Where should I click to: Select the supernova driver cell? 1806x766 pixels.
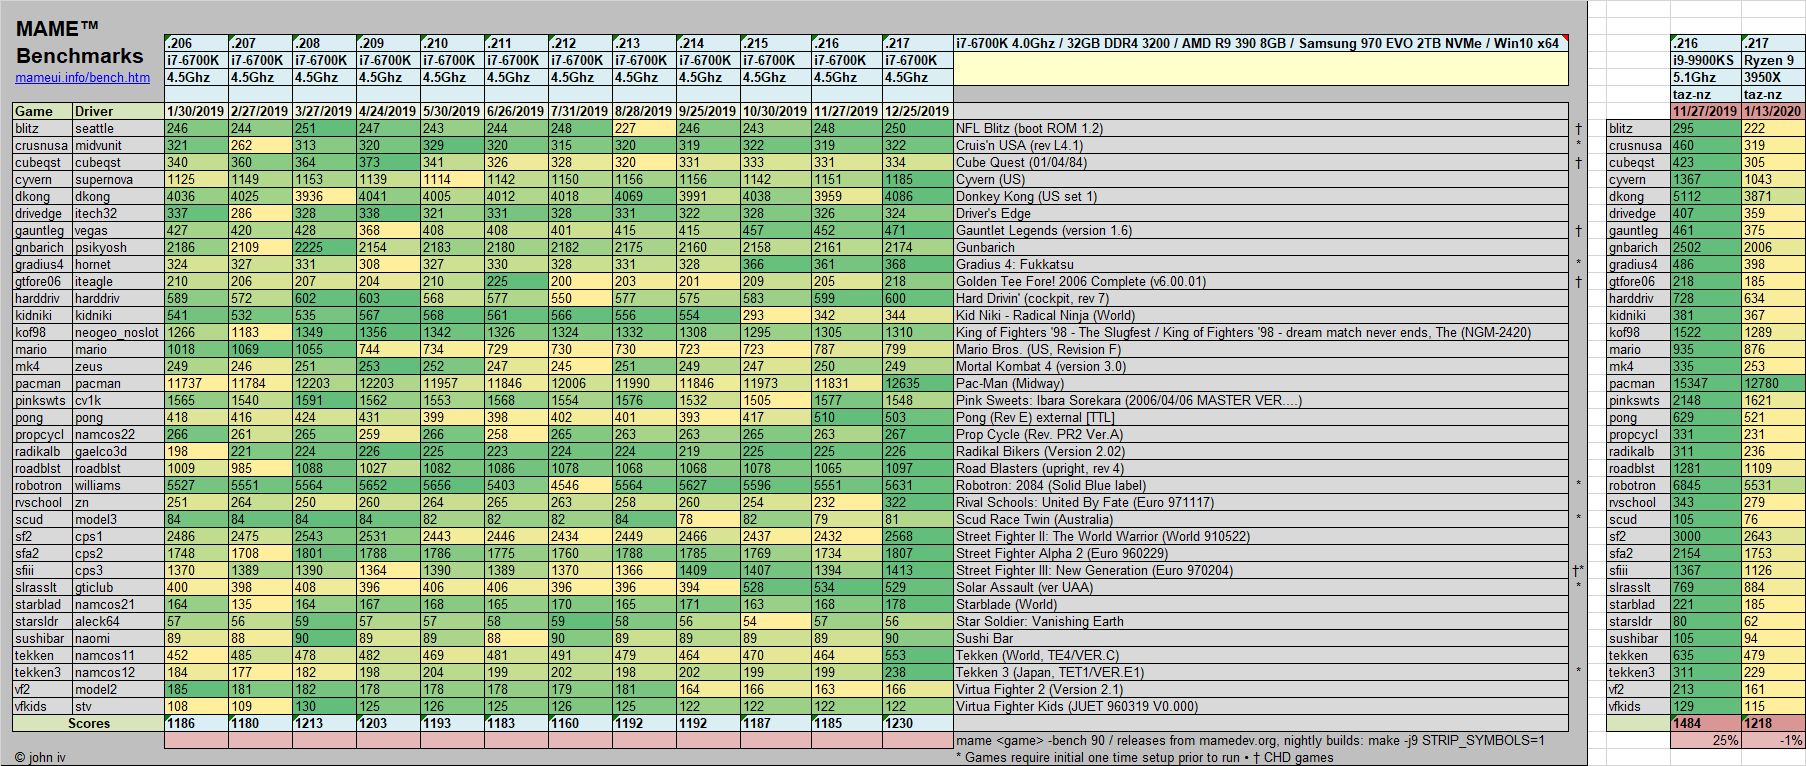(x=118, y=179)
